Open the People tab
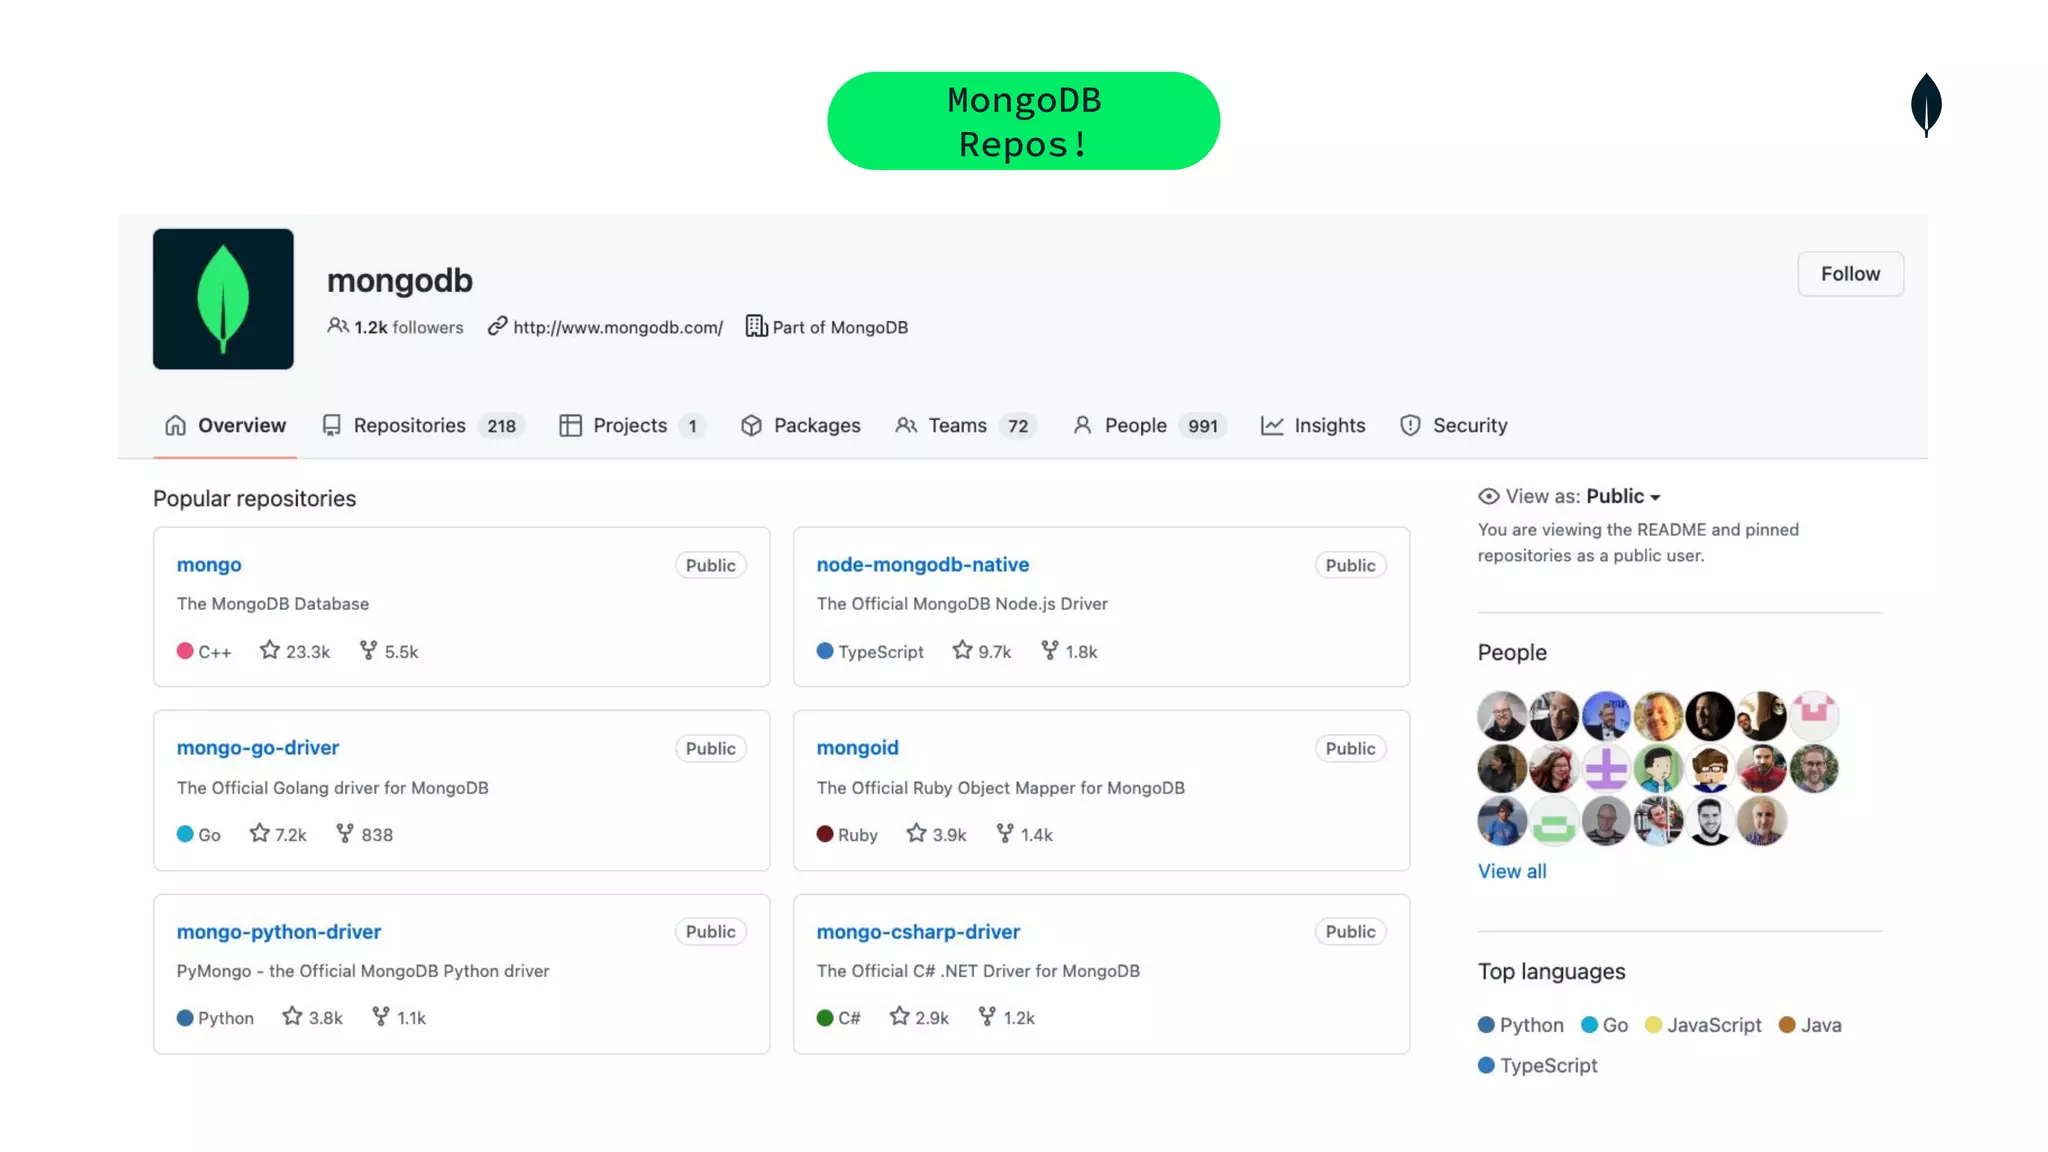The height and width of the screenshot is (1152, 2048). 1150,425
